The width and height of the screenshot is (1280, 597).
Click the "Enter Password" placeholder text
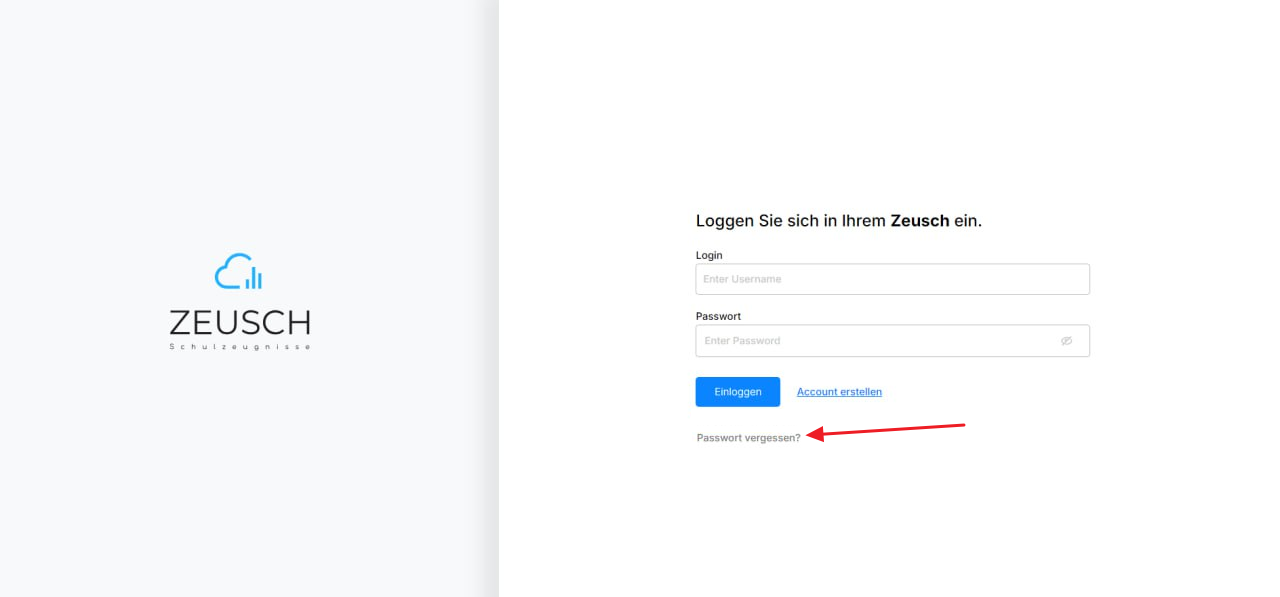(742, 341)
